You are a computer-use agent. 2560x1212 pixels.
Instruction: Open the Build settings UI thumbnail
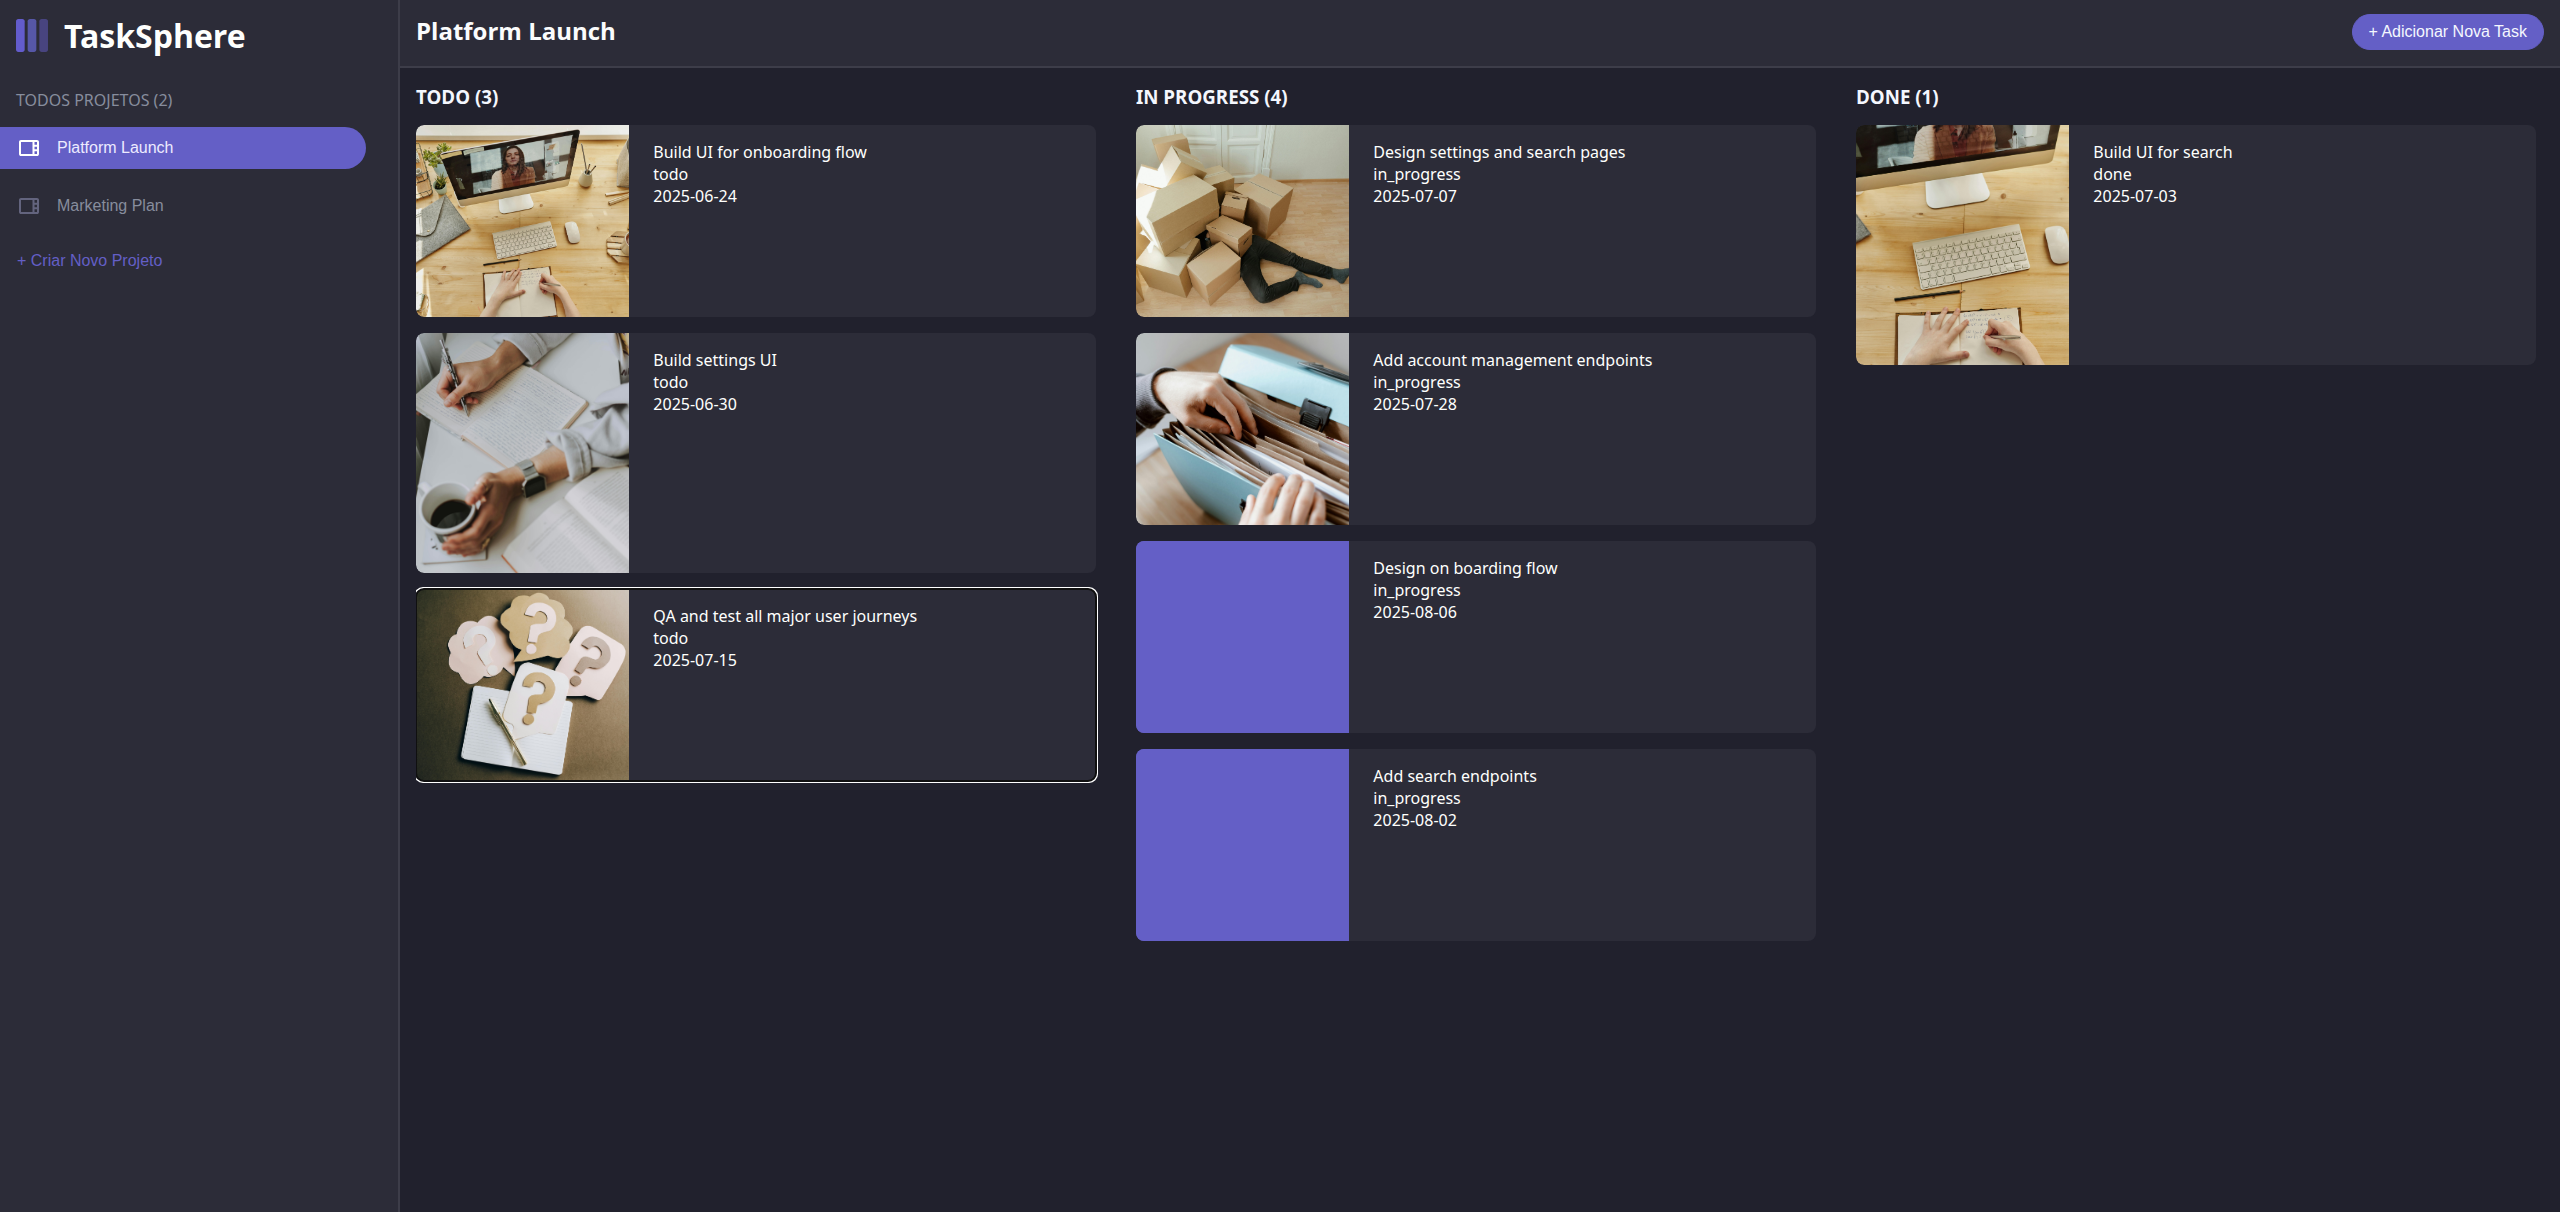pos(522,453)
